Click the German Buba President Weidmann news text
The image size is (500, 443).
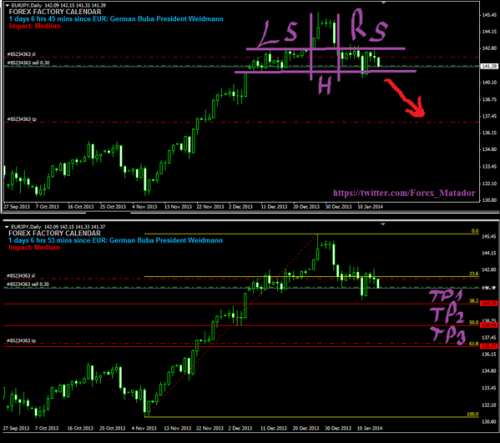tap(166, 19)
